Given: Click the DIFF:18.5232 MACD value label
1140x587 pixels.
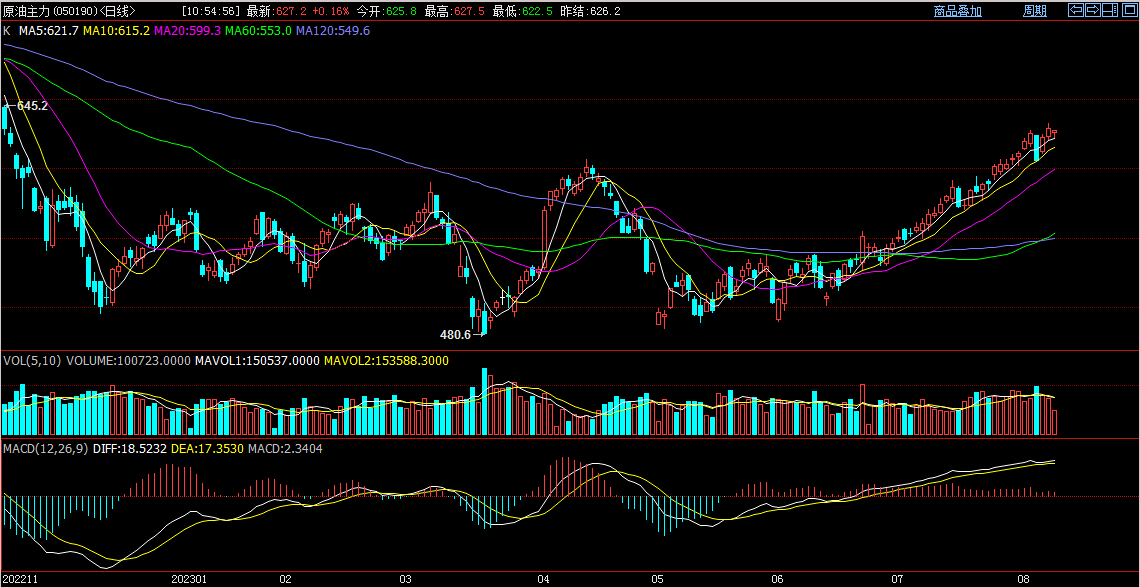Looking at the screenshot, I should pos(129,449).
